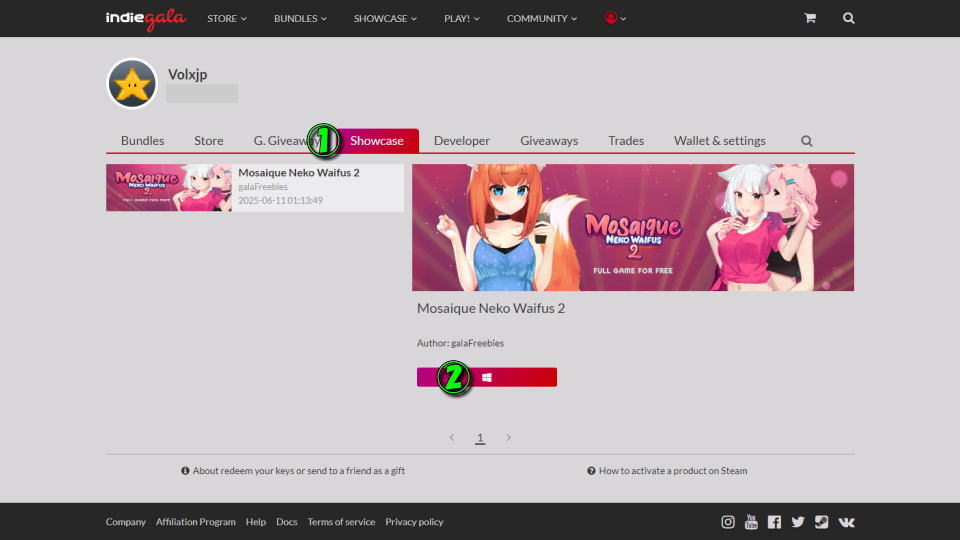Select Mosaique Neko Waifus 2 list entry
960x540 pixels.
255,187
